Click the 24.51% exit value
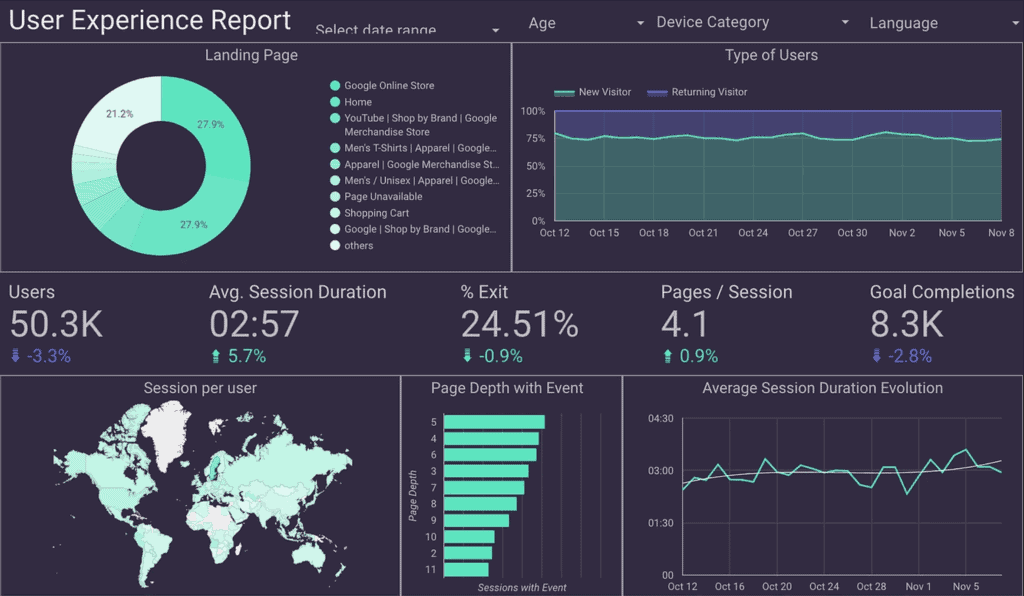The image size is (1024, 596). (520, 324)
